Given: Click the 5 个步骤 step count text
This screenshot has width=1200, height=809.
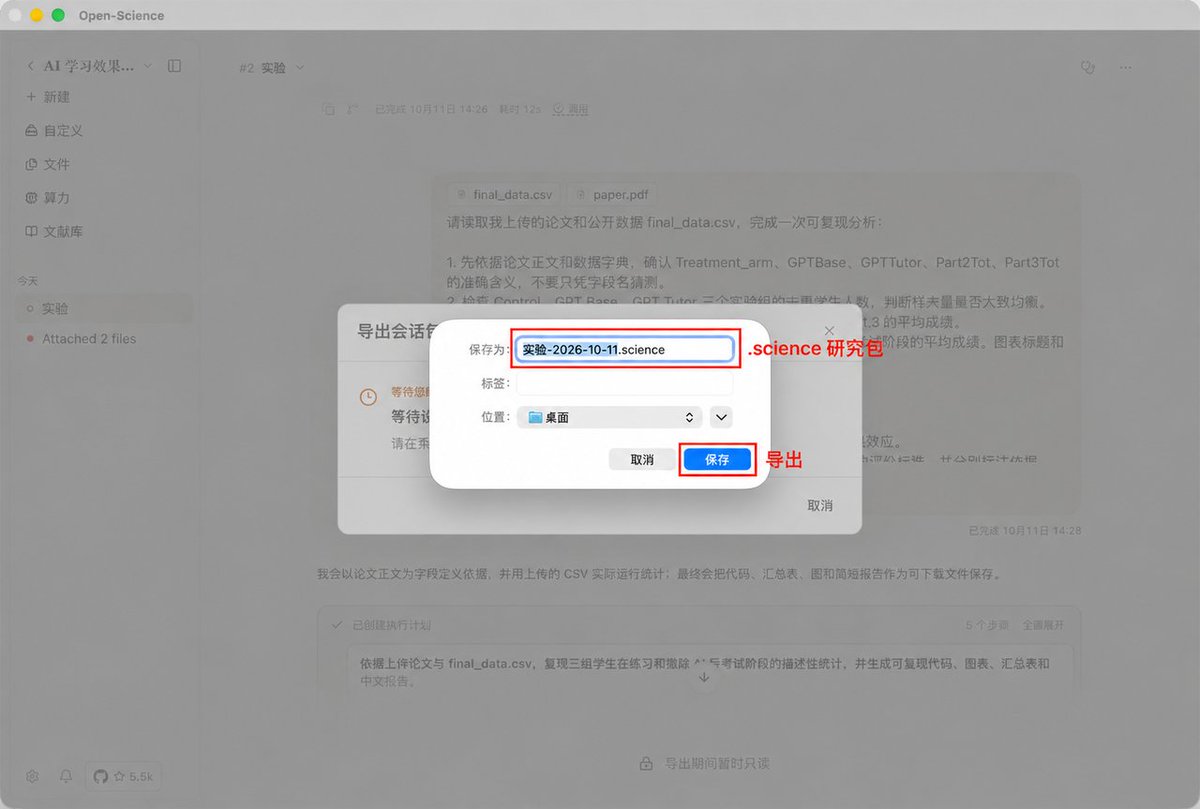Looking at the screenshot, I should pos(986,625).
